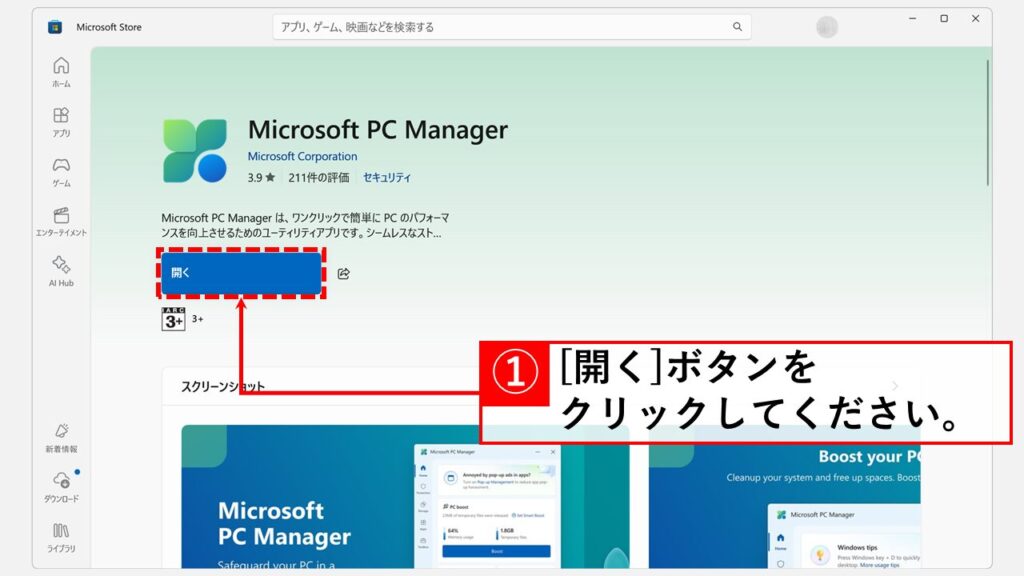Image resolution: width=1024 pixels, height=576 pixels.
Task: Click the Microsoft PC Manager app logo
Action: tap(195, 151)
